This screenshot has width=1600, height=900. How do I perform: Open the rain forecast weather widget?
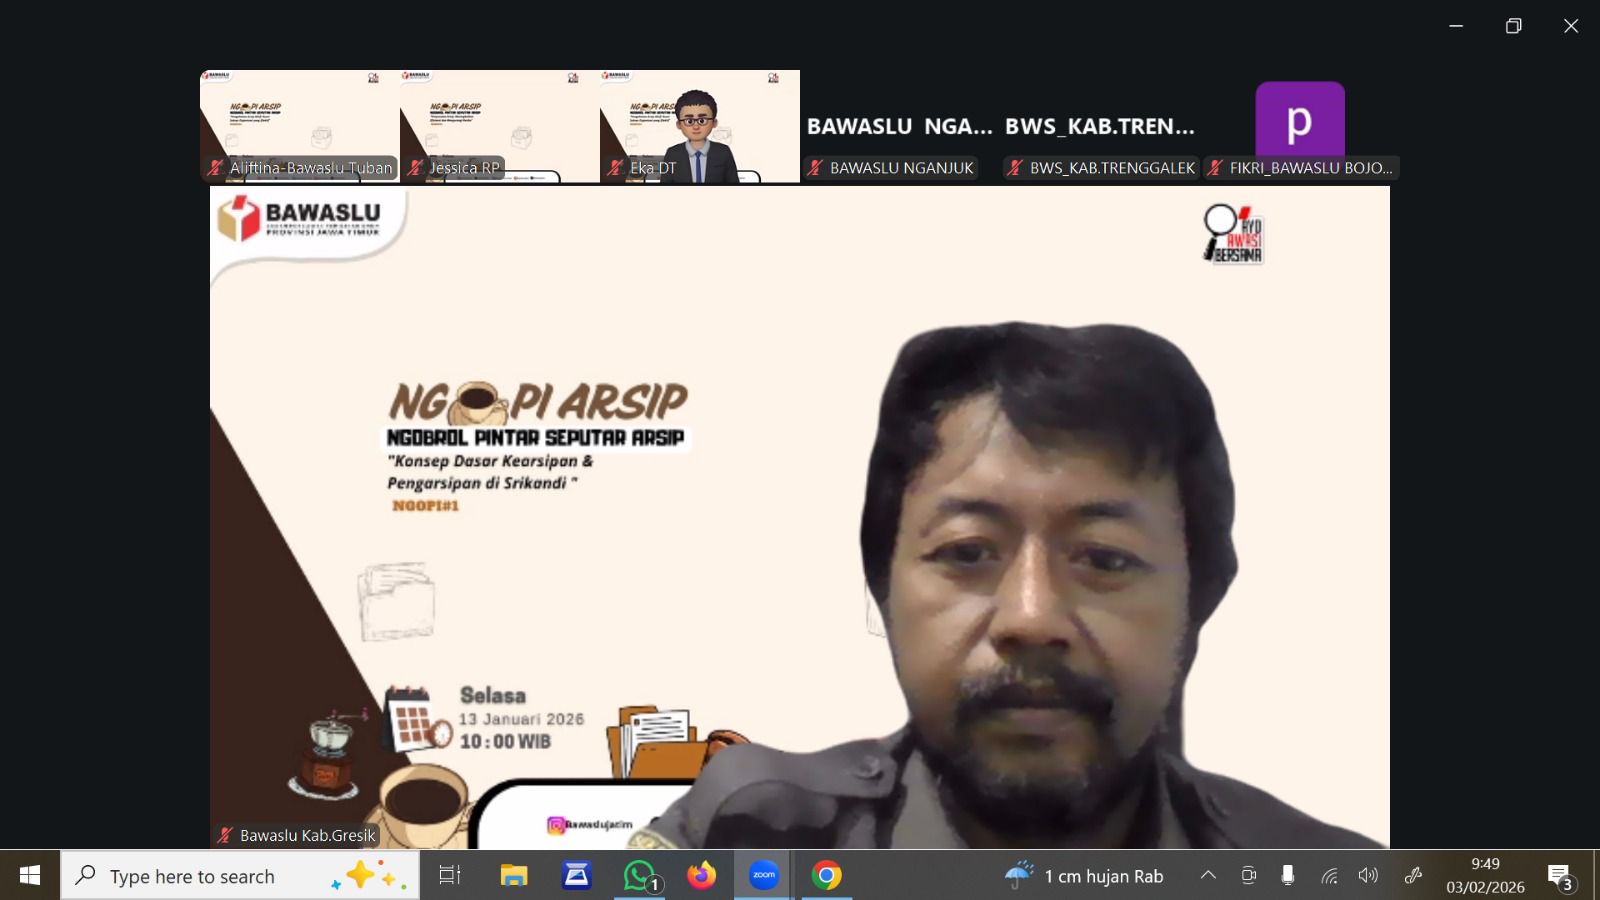(1085, 876)
